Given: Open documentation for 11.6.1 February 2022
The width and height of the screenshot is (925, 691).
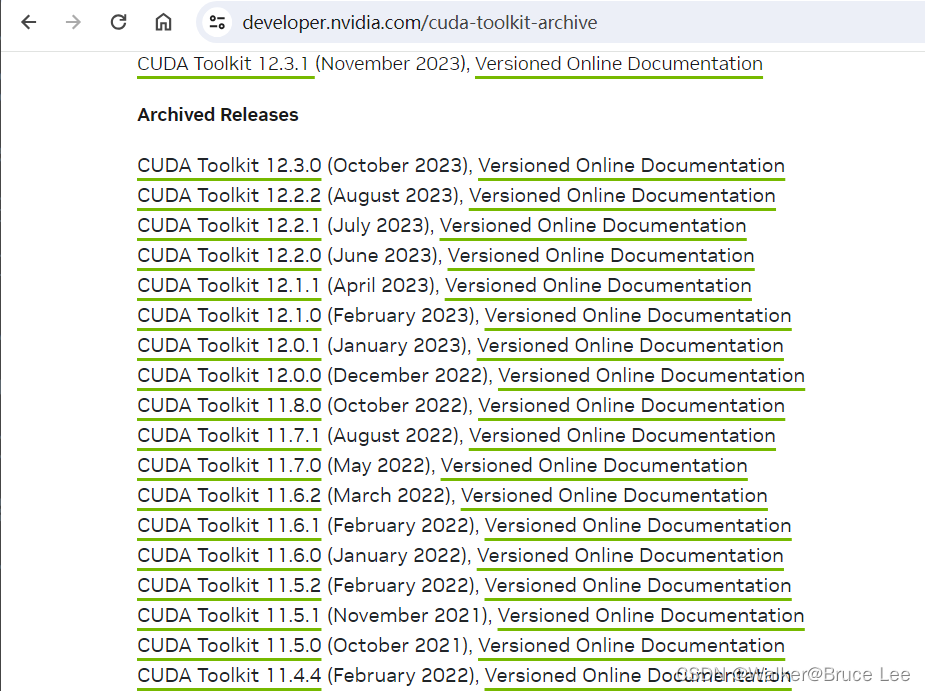Looking at the screenshot, I should (x=638, y=526).
